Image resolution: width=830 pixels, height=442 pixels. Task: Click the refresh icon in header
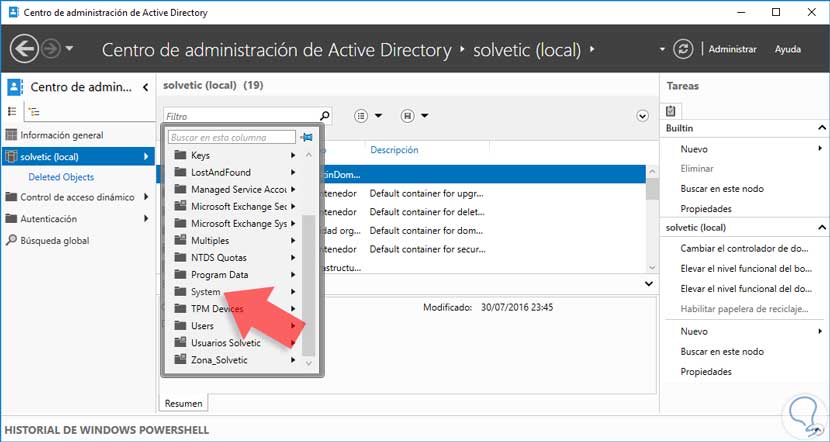tap(683, 49)
